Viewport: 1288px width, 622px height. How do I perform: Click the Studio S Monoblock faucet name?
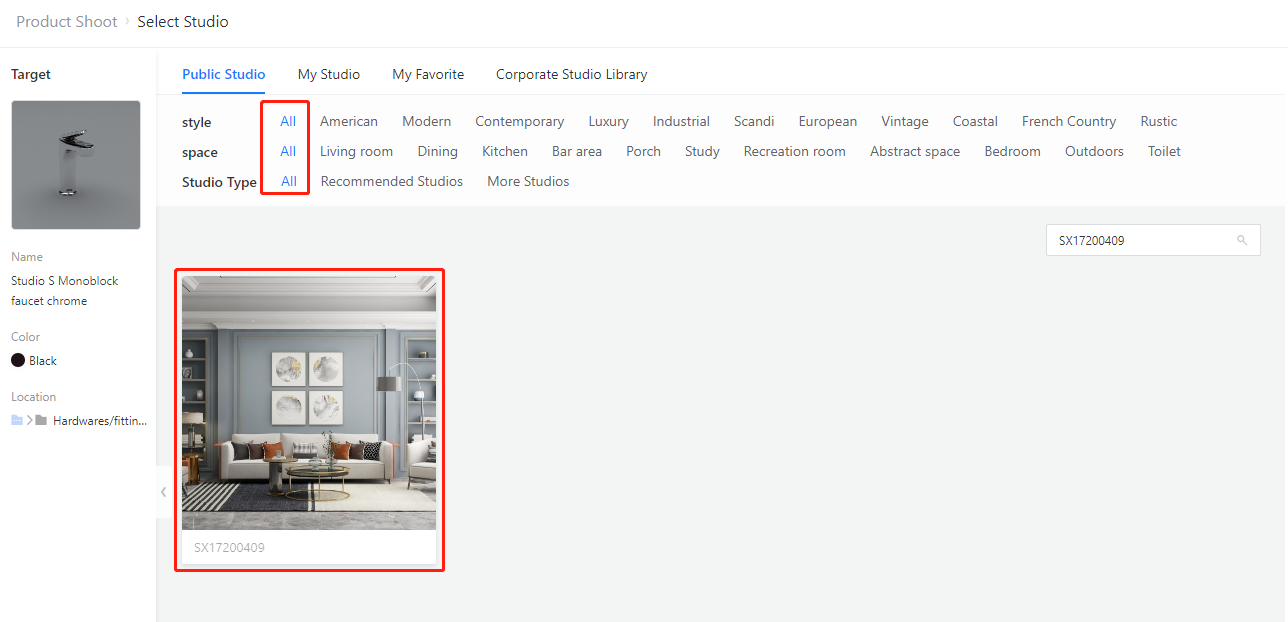65,291
